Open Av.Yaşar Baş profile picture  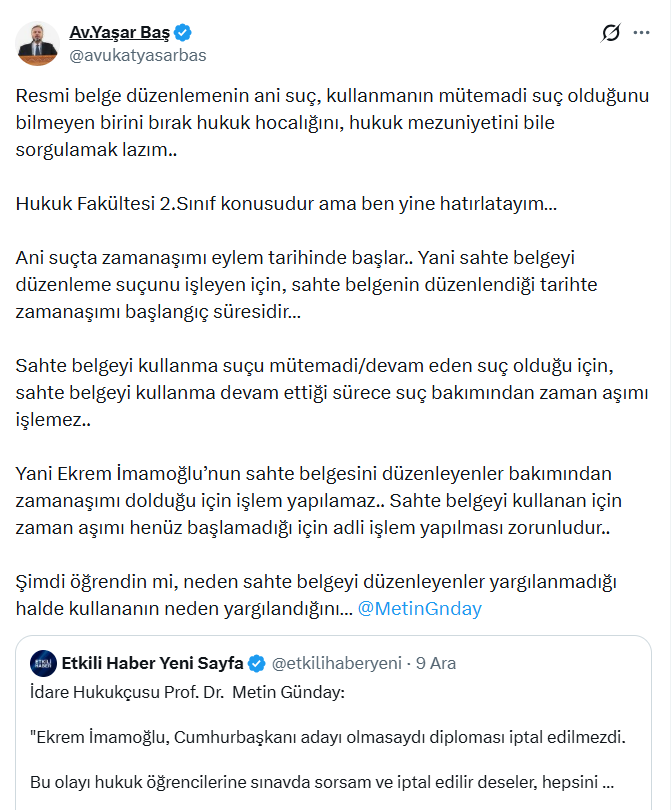[37, 43]
